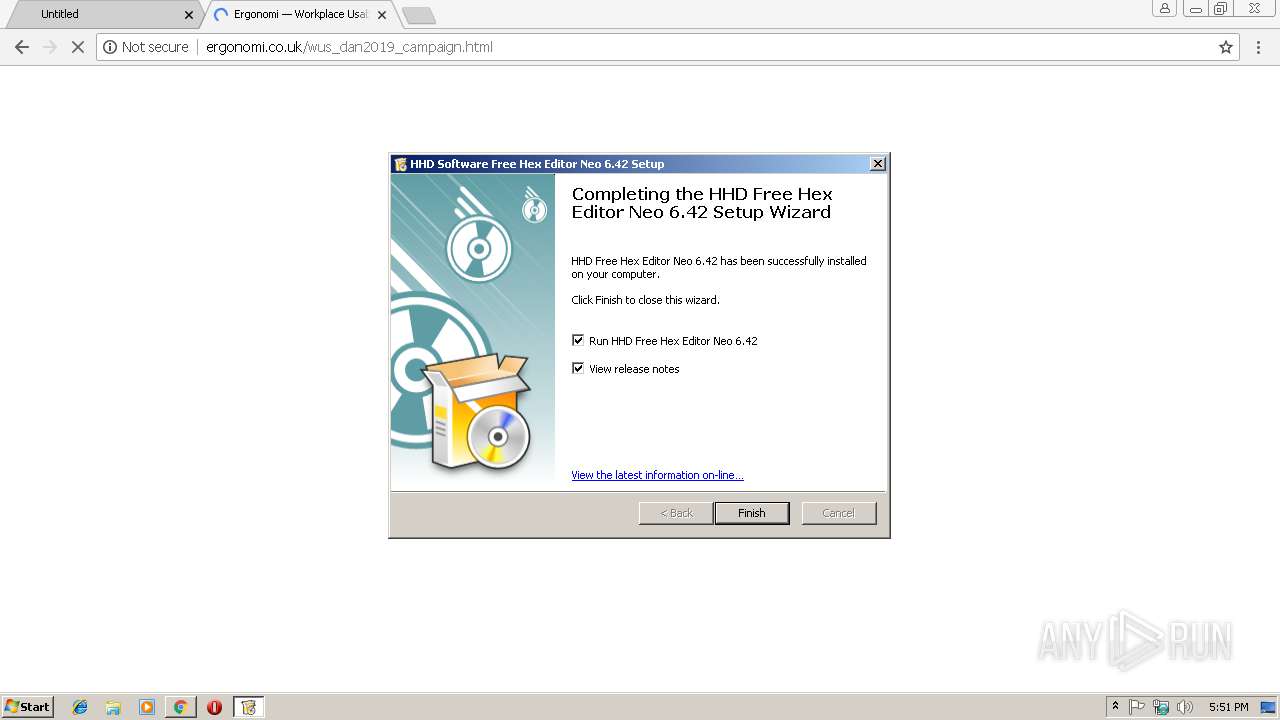
Task: Show hidden system tray icons
Action: [x=1115, y=707]
